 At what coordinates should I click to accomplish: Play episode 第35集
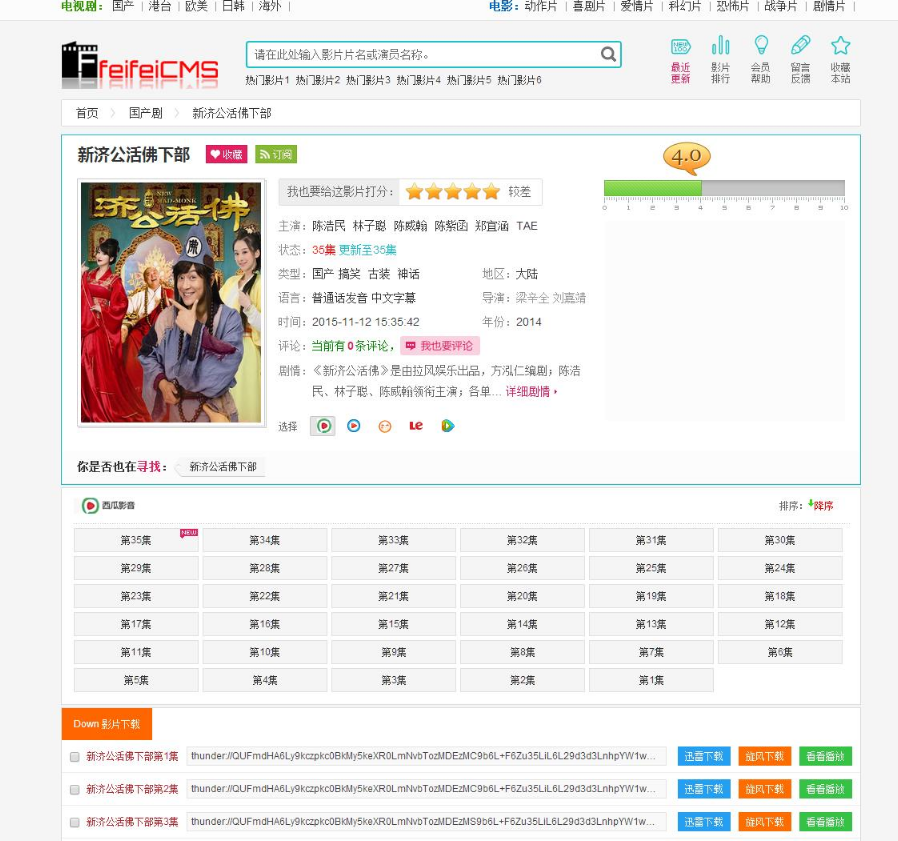136,540
